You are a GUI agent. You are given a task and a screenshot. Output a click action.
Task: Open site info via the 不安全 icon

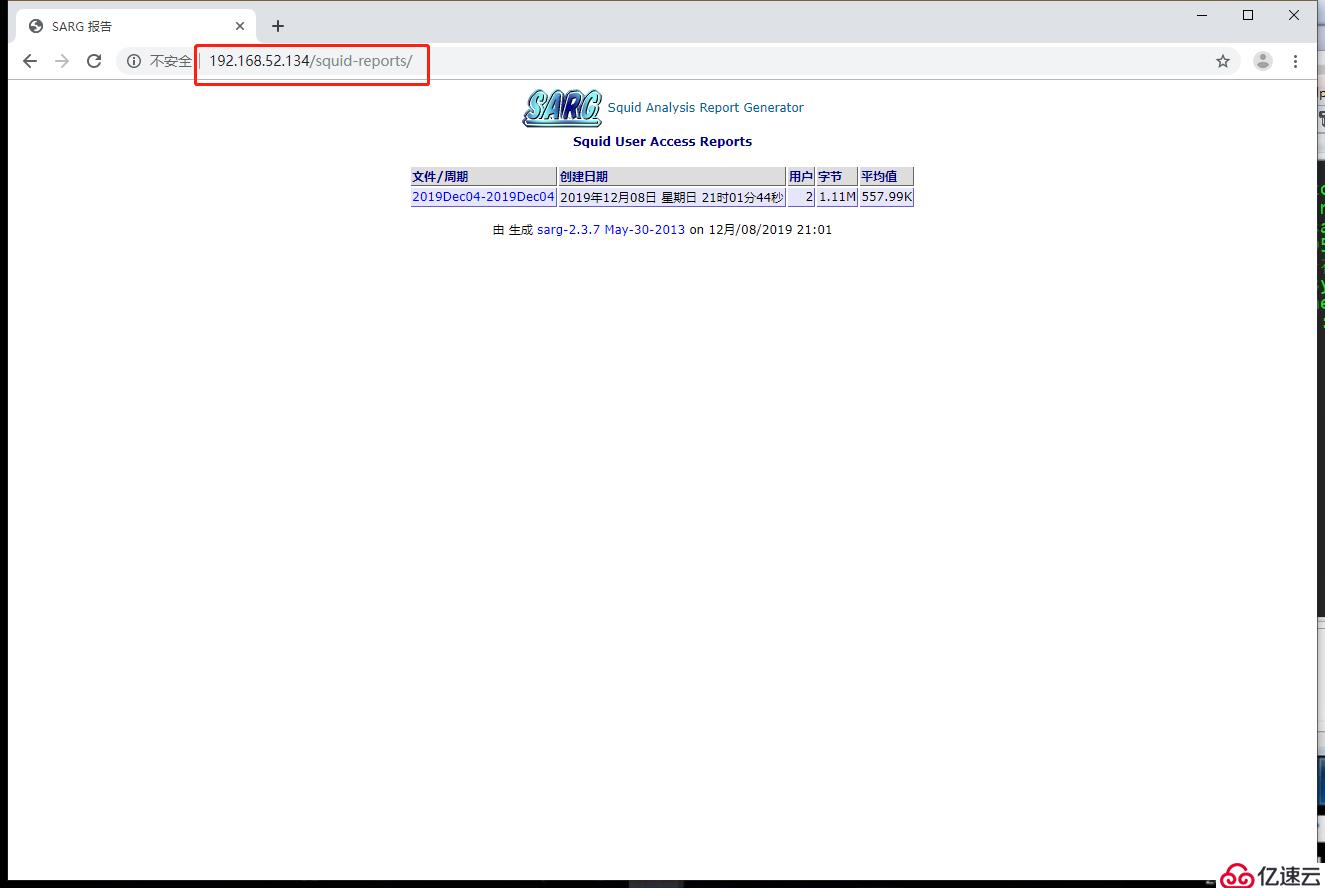[x=134, y=61]
